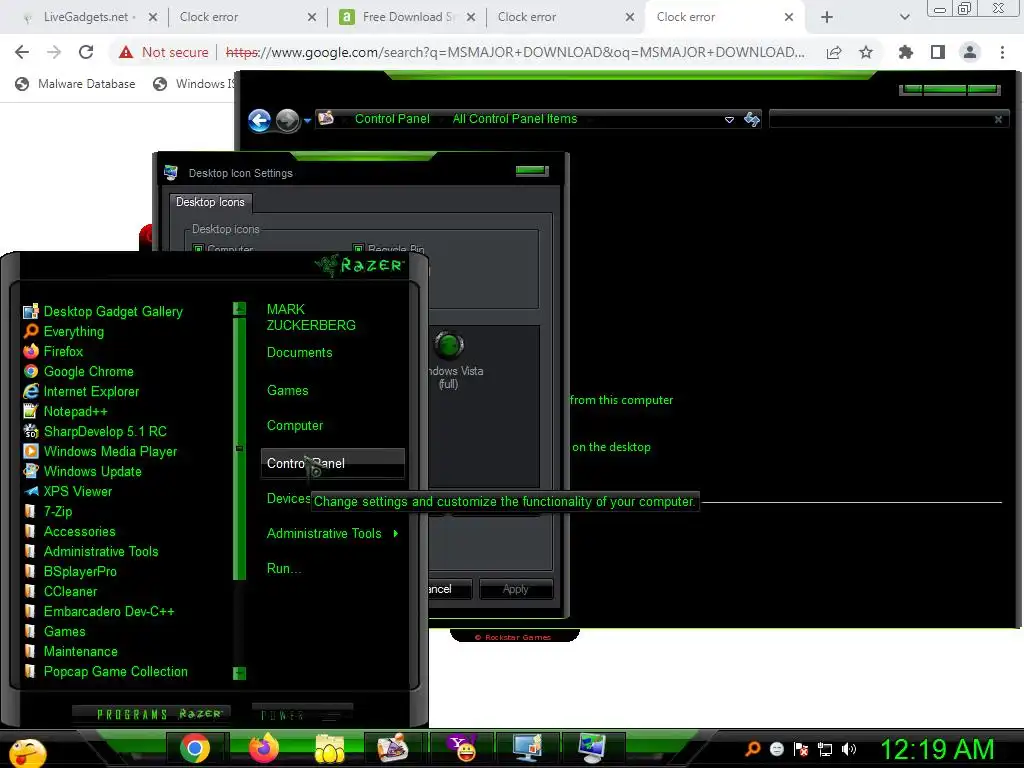Image resolution: width=1024 pixels, height=768 pixels.
Task: Expand Administrative Tools folder in program list
Action: [x=91, y=552]
